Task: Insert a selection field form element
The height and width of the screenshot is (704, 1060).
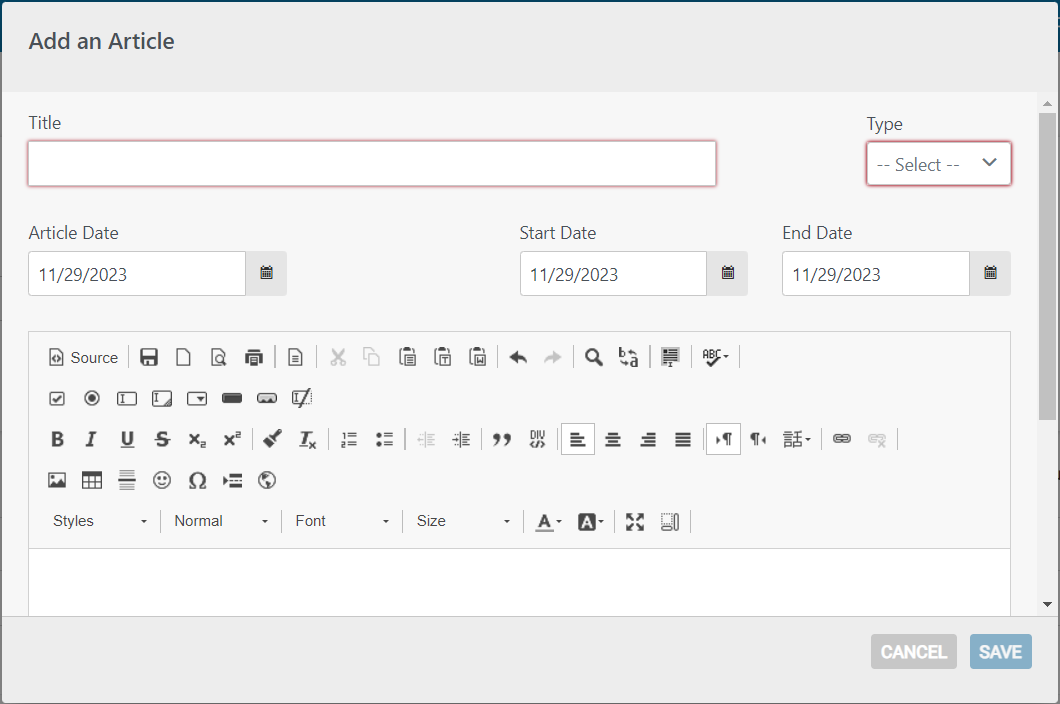Action: tap(197, 398)
